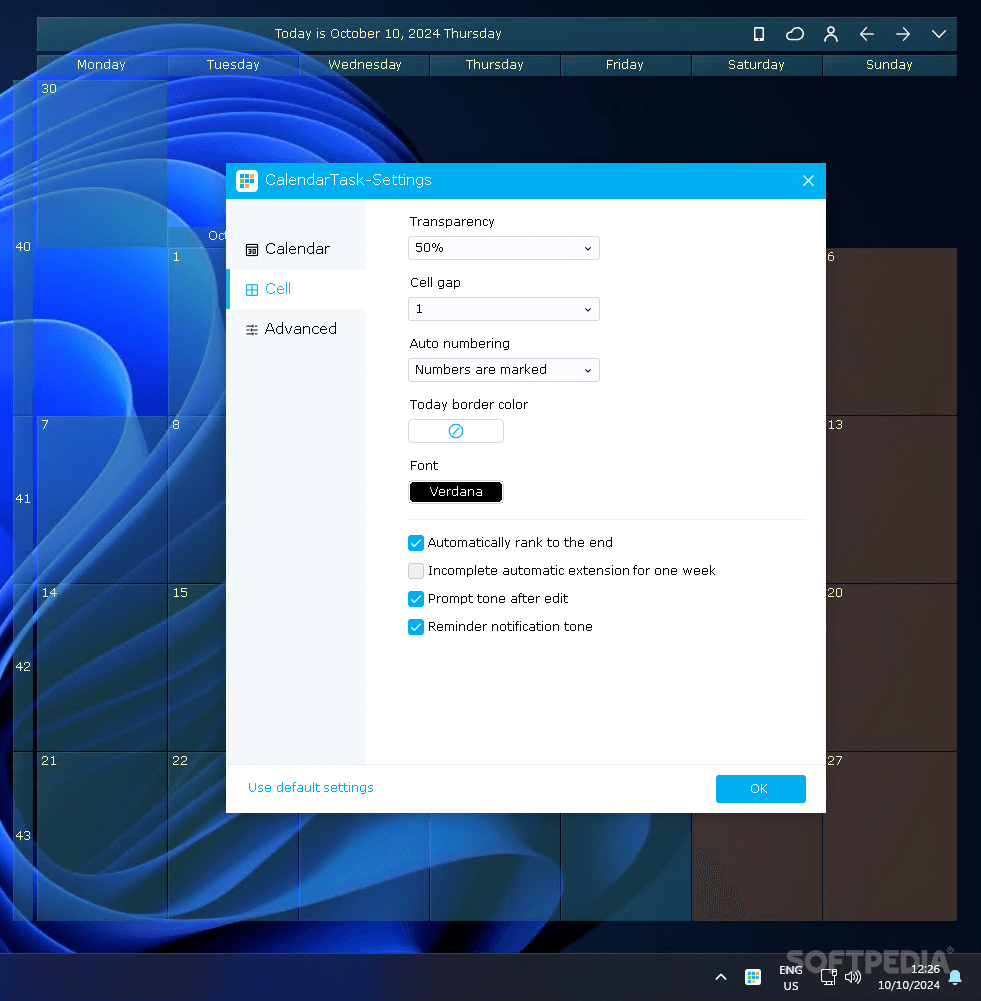Switch to the Advanced settings tab
Image resolution: width=981 pixels, height=1001 pixels.
pyautogui.click(x=300, y=328)
